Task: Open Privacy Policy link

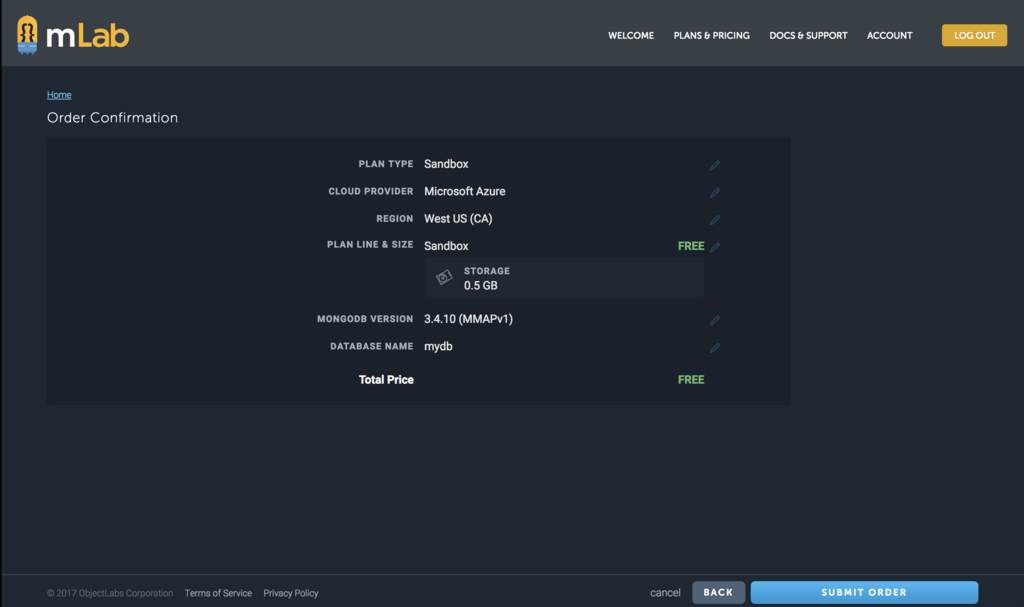Action: point(291,593)
